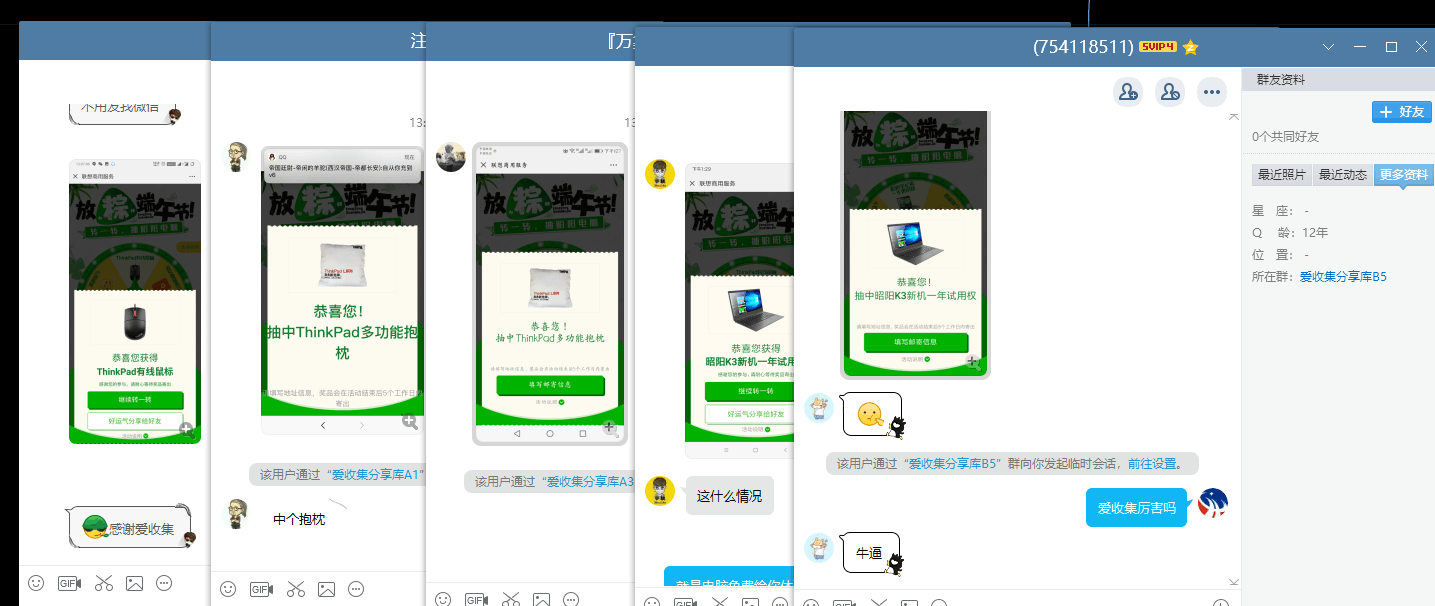Click the more tools icon in the leftmost chat toolbar
Screen dimensions: 1435x606
tap(165, 582)
